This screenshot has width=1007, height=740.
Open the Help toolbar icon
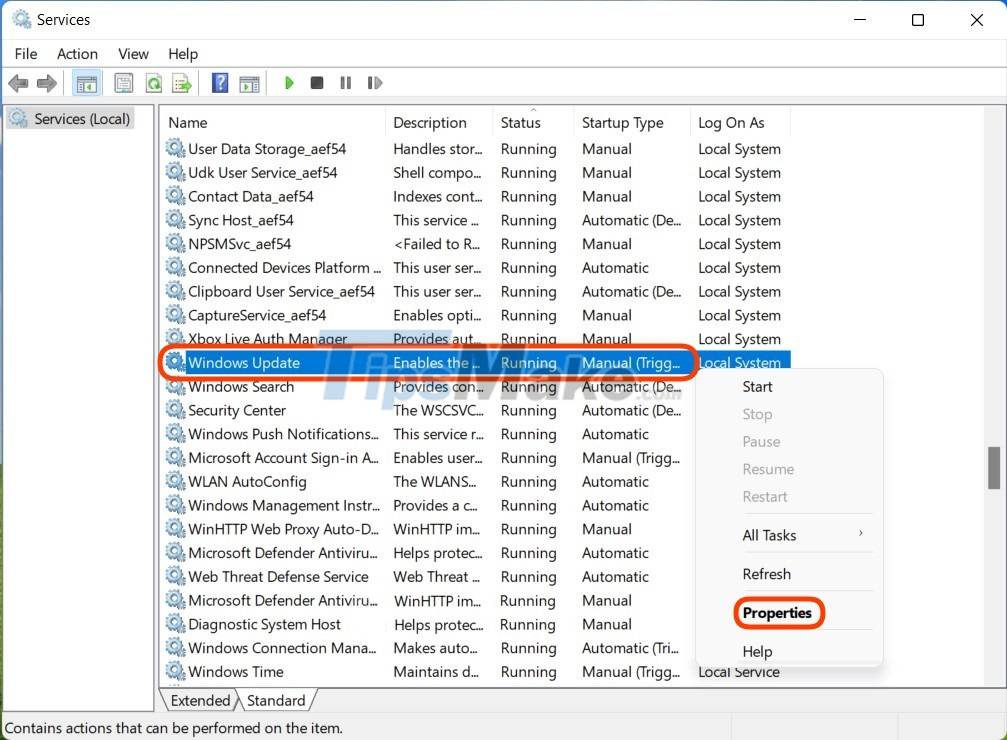[x=219, y=83]
